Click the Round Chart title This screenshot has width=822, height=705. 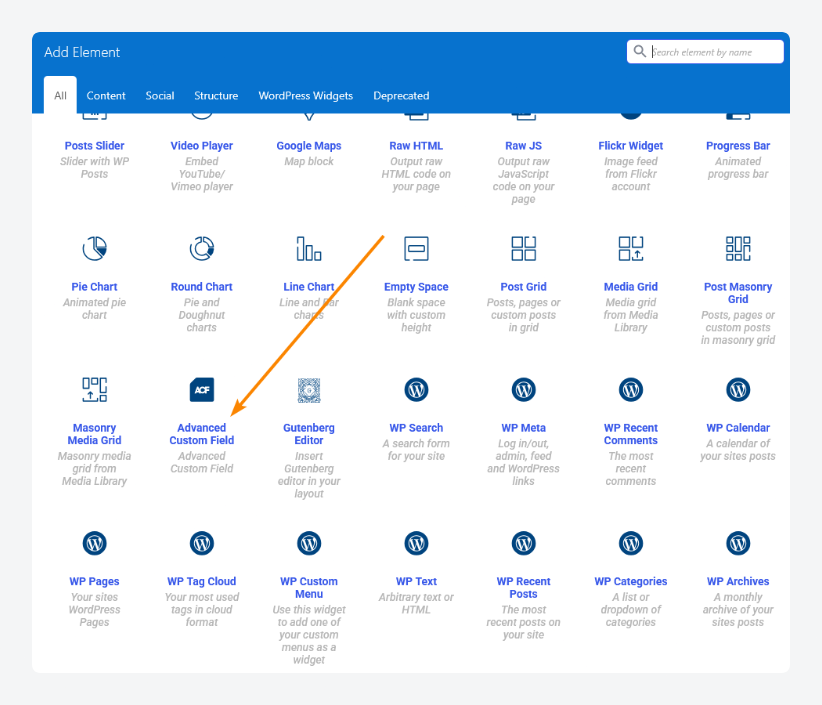tap(202, 287)
